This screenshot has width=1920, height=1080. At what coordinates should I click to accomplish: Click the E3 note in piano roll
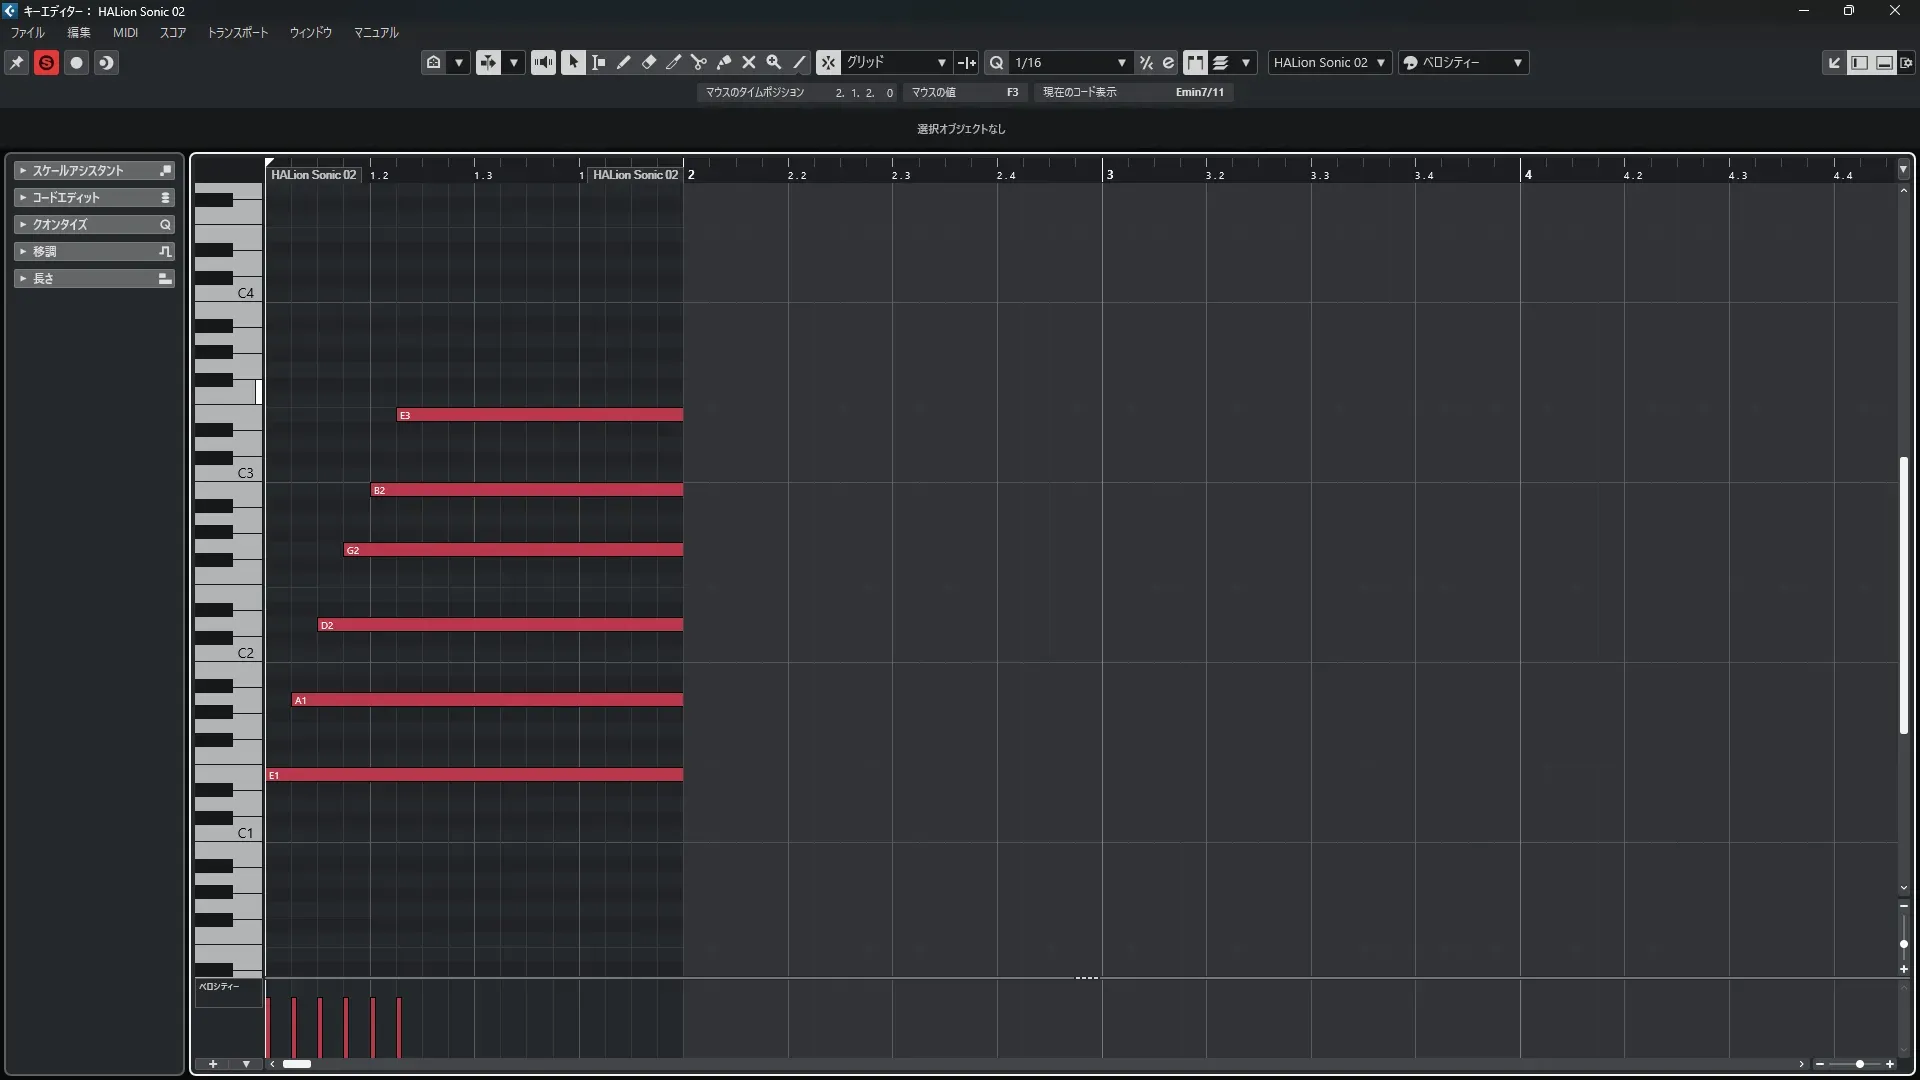(x=540, y=415)
